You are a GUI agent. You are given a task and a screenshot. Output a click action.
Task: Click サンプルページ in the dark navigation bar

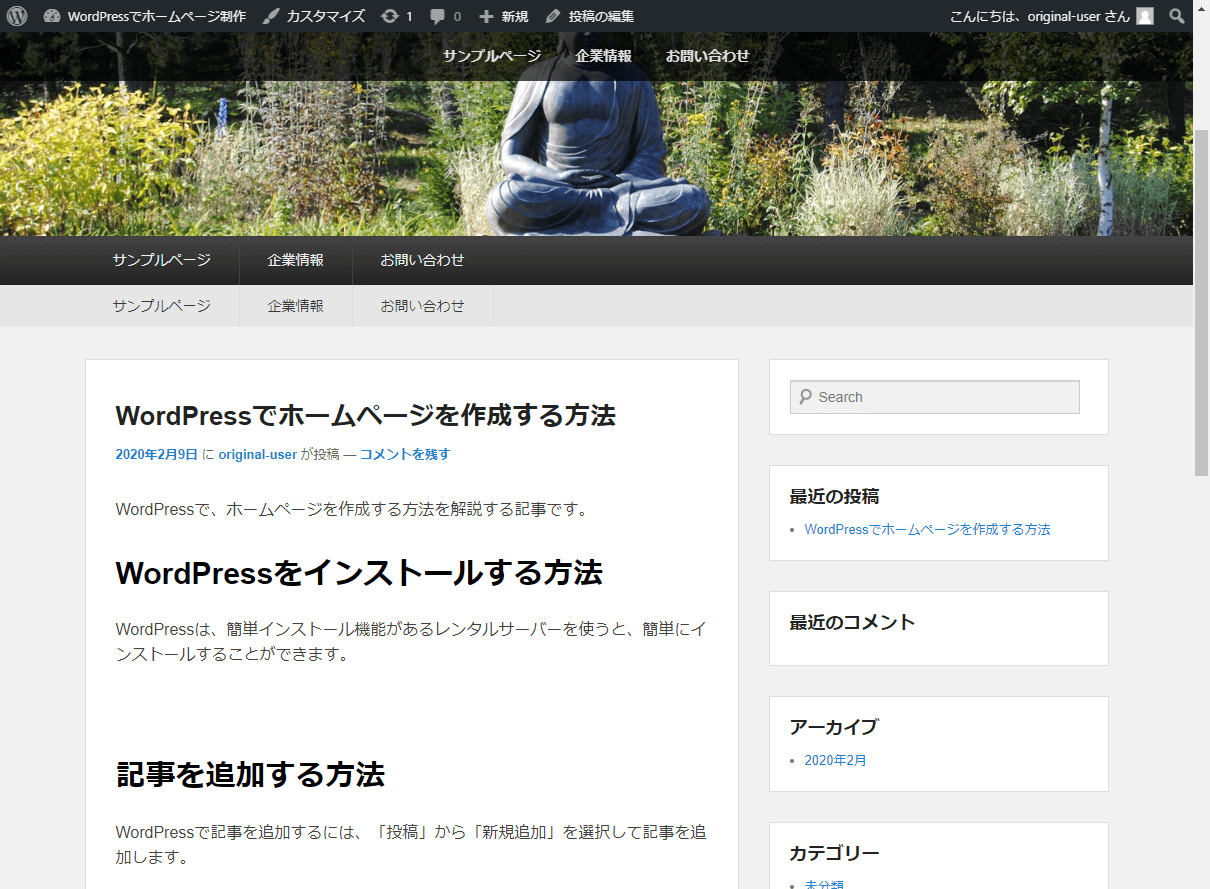[162, 260]
